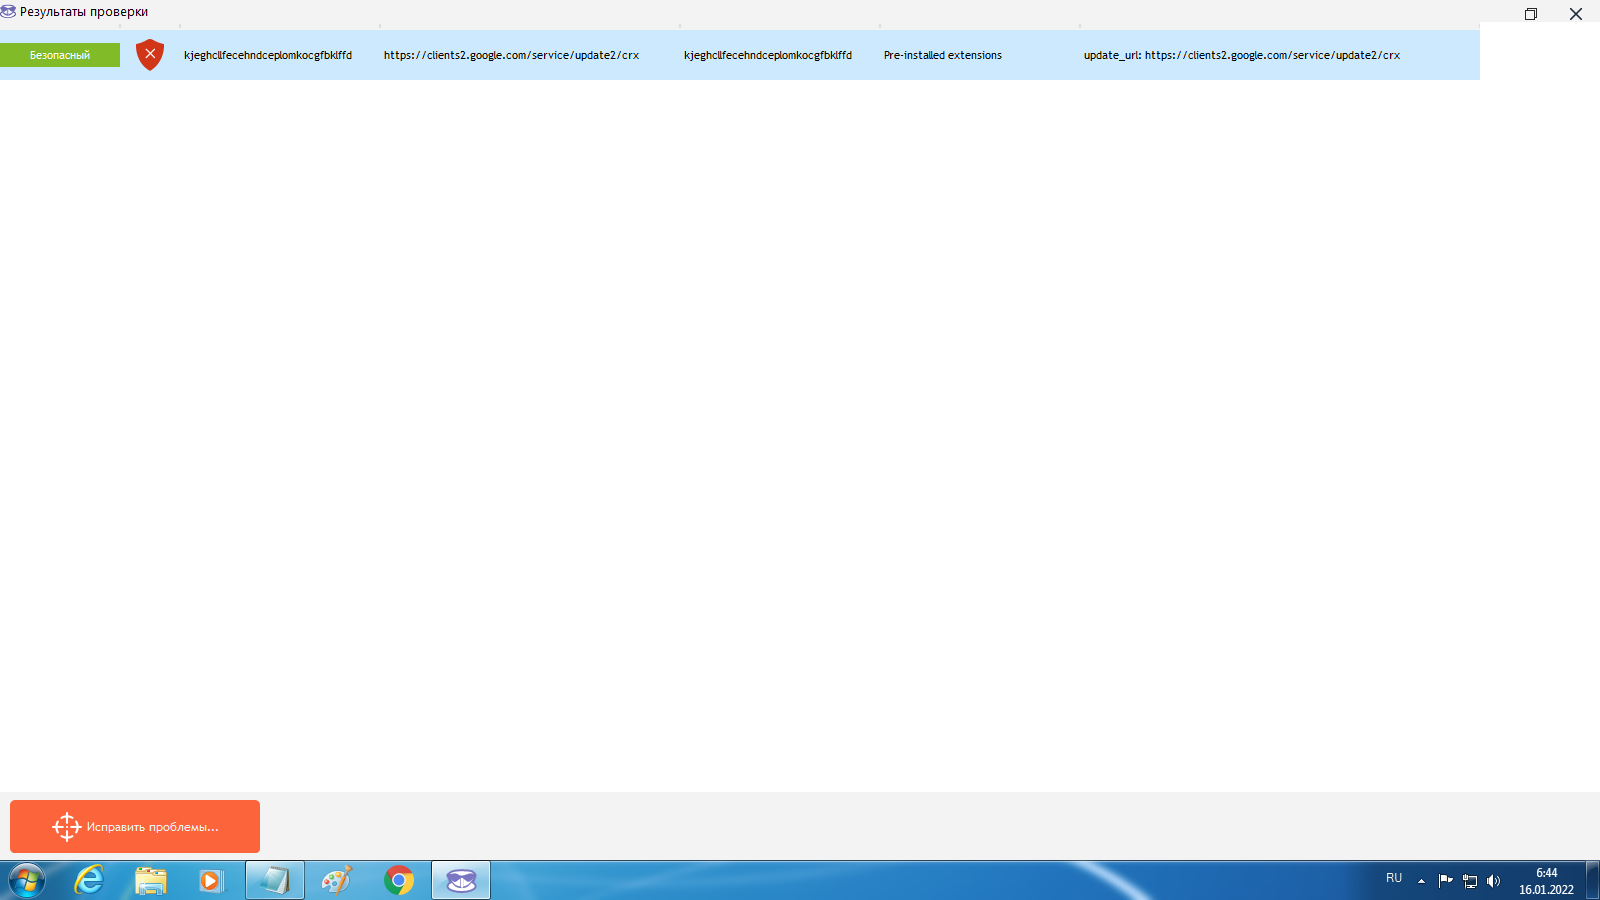The height and width of the screenshot is (900, 1600).
Task: Launch Google Chrome from the taskbar
Action: point(399,880)
